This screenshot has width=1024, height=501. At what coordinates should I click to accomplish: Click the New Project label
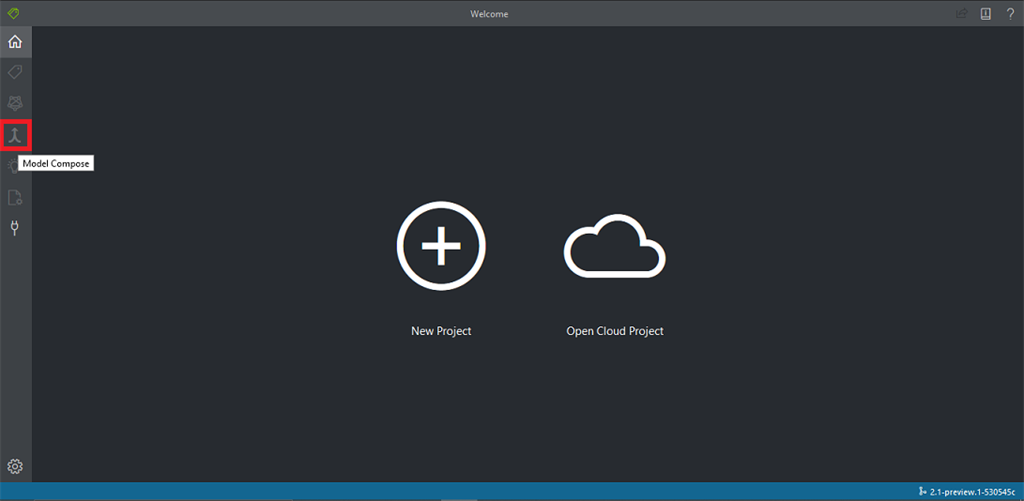coord(441,331)
